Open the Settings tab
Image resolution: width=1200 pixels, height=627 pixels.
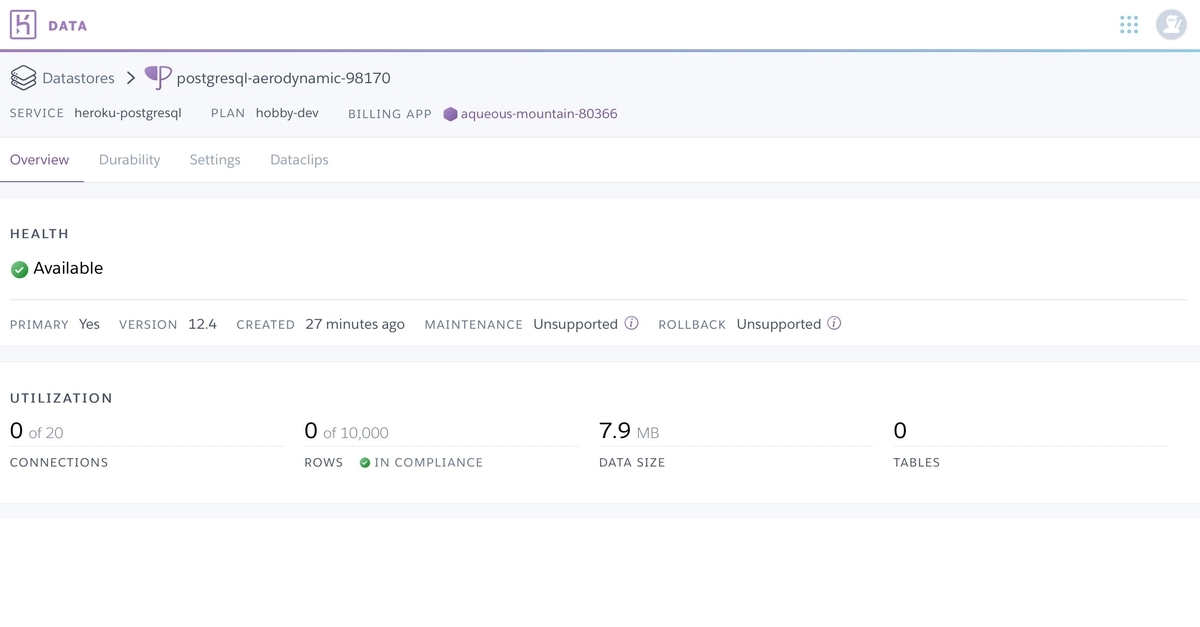point(215,160)
